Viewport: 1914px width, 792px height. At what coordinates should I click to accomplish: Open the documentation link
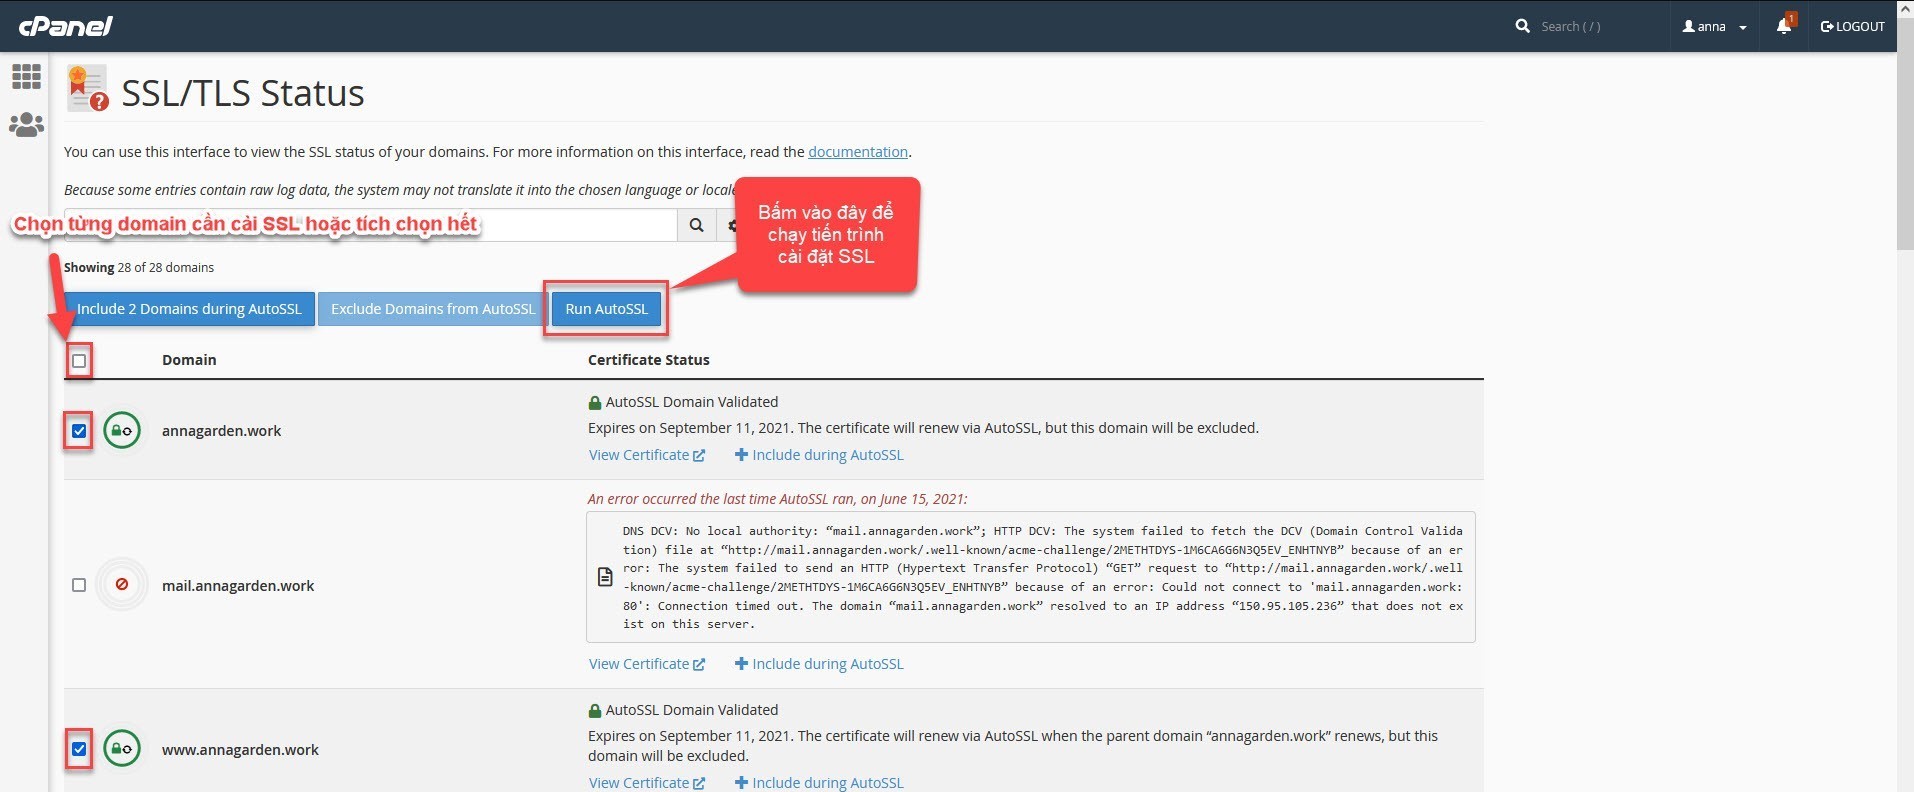pyautogui.click(x=857, y=152)
